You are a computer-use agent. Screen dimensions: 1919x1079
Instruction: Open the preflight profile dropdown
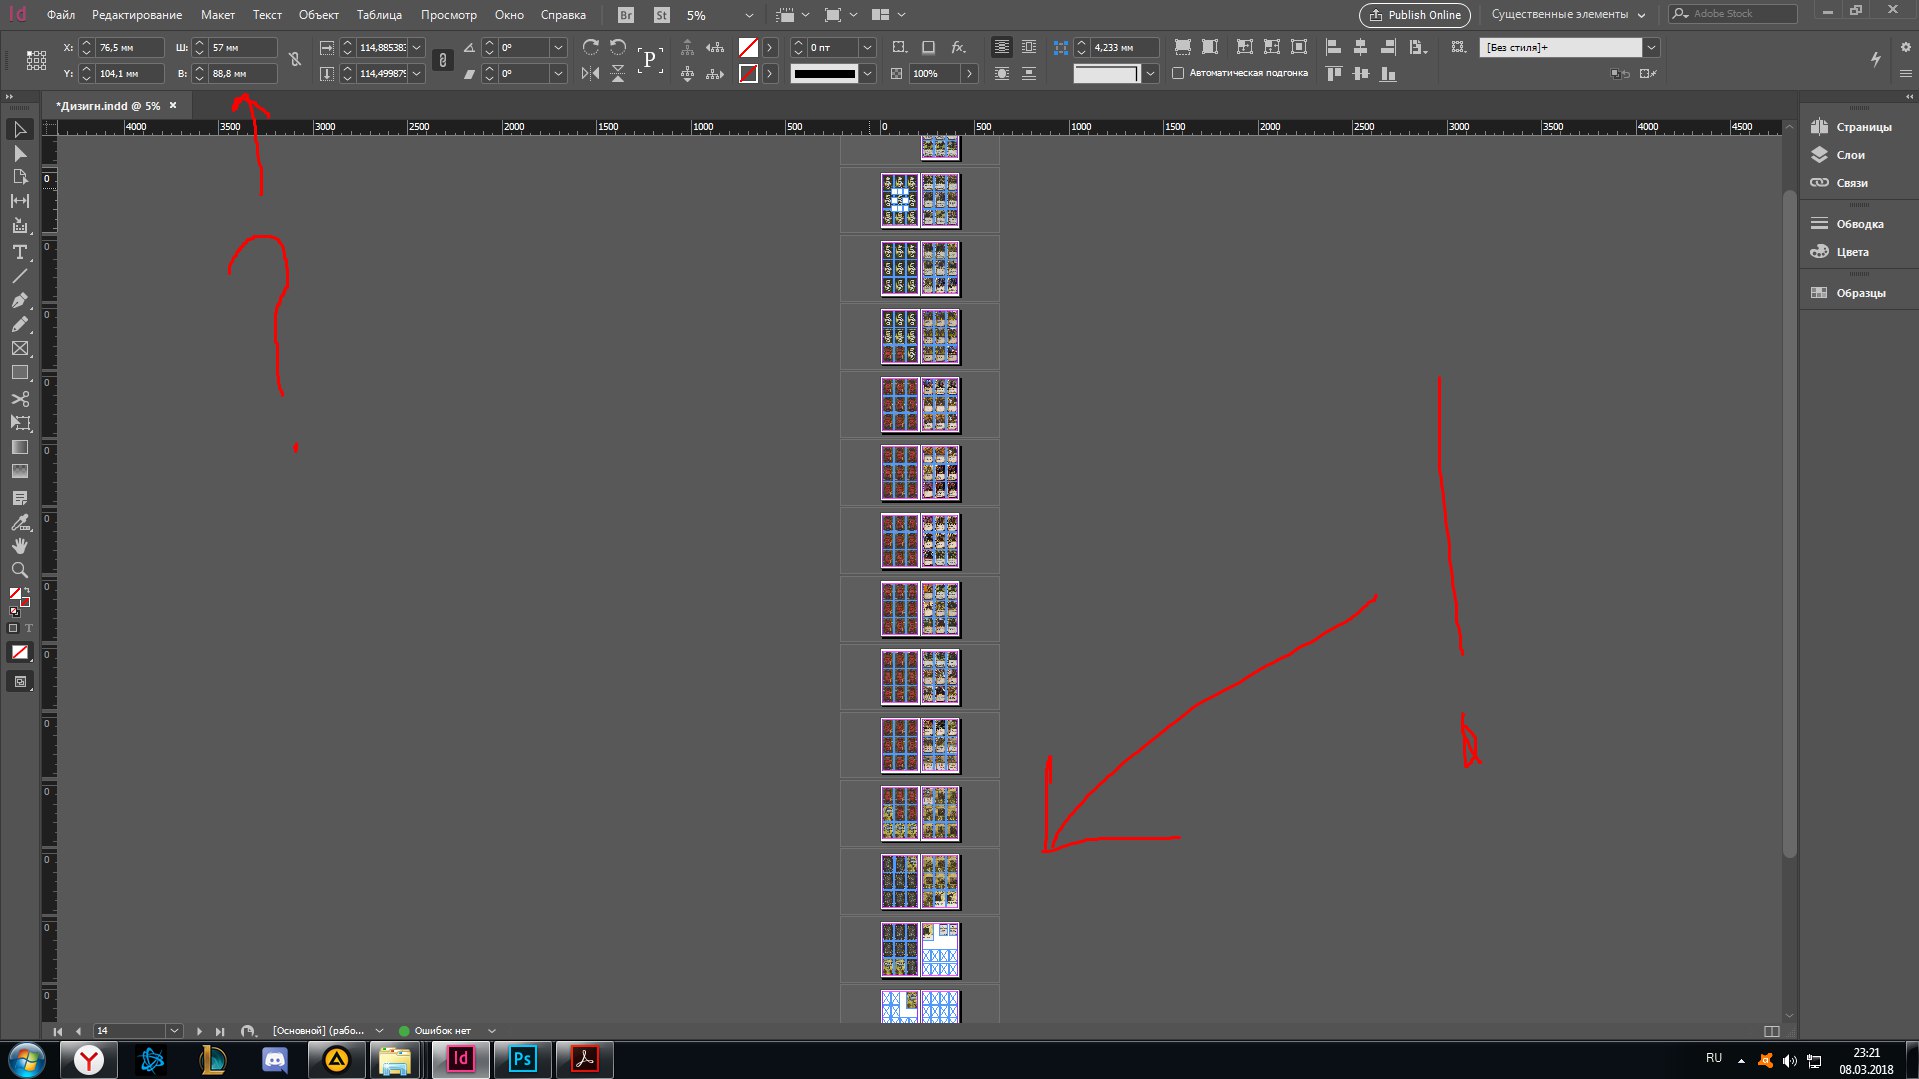379,1031
